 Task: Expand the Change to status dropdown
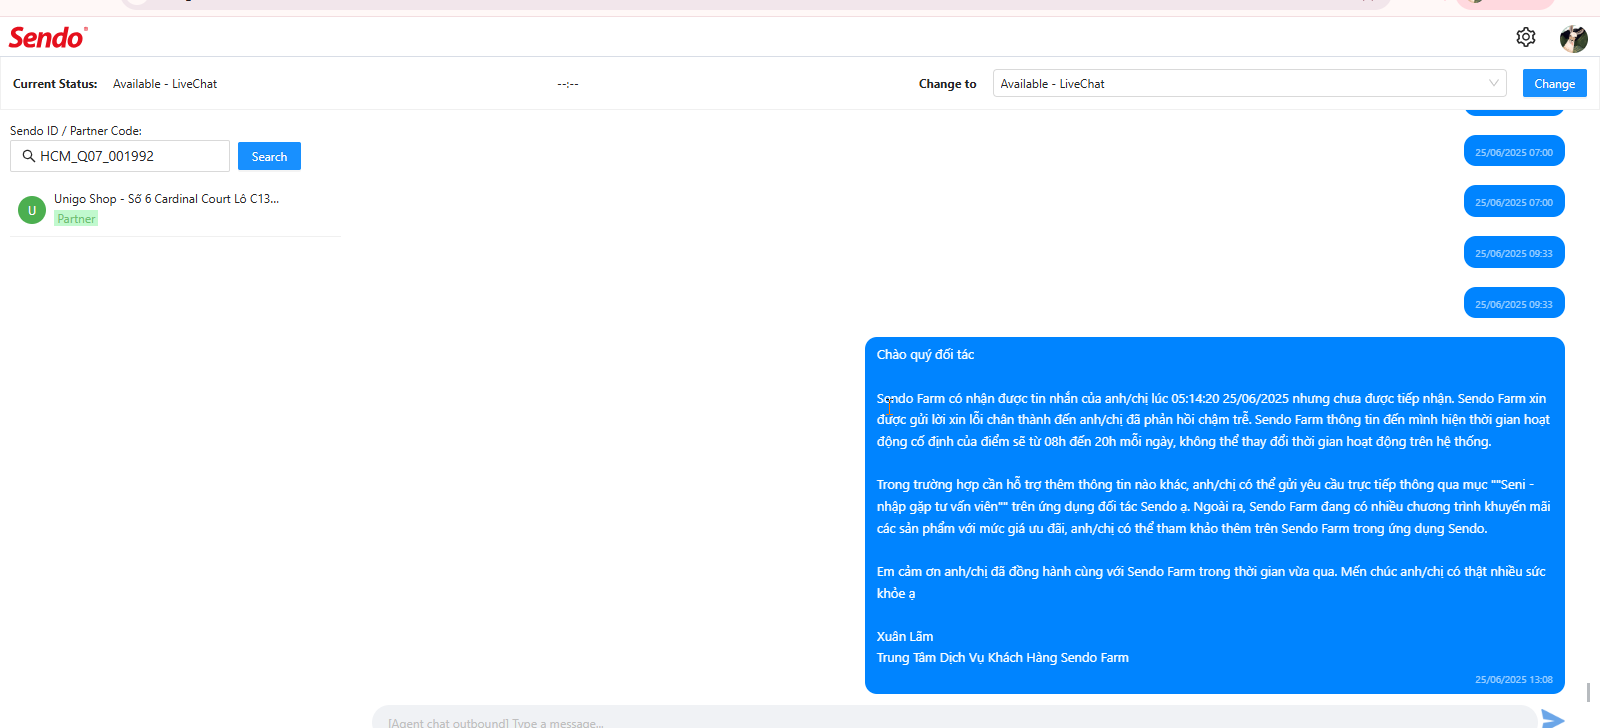click(x=1249, y=83)
